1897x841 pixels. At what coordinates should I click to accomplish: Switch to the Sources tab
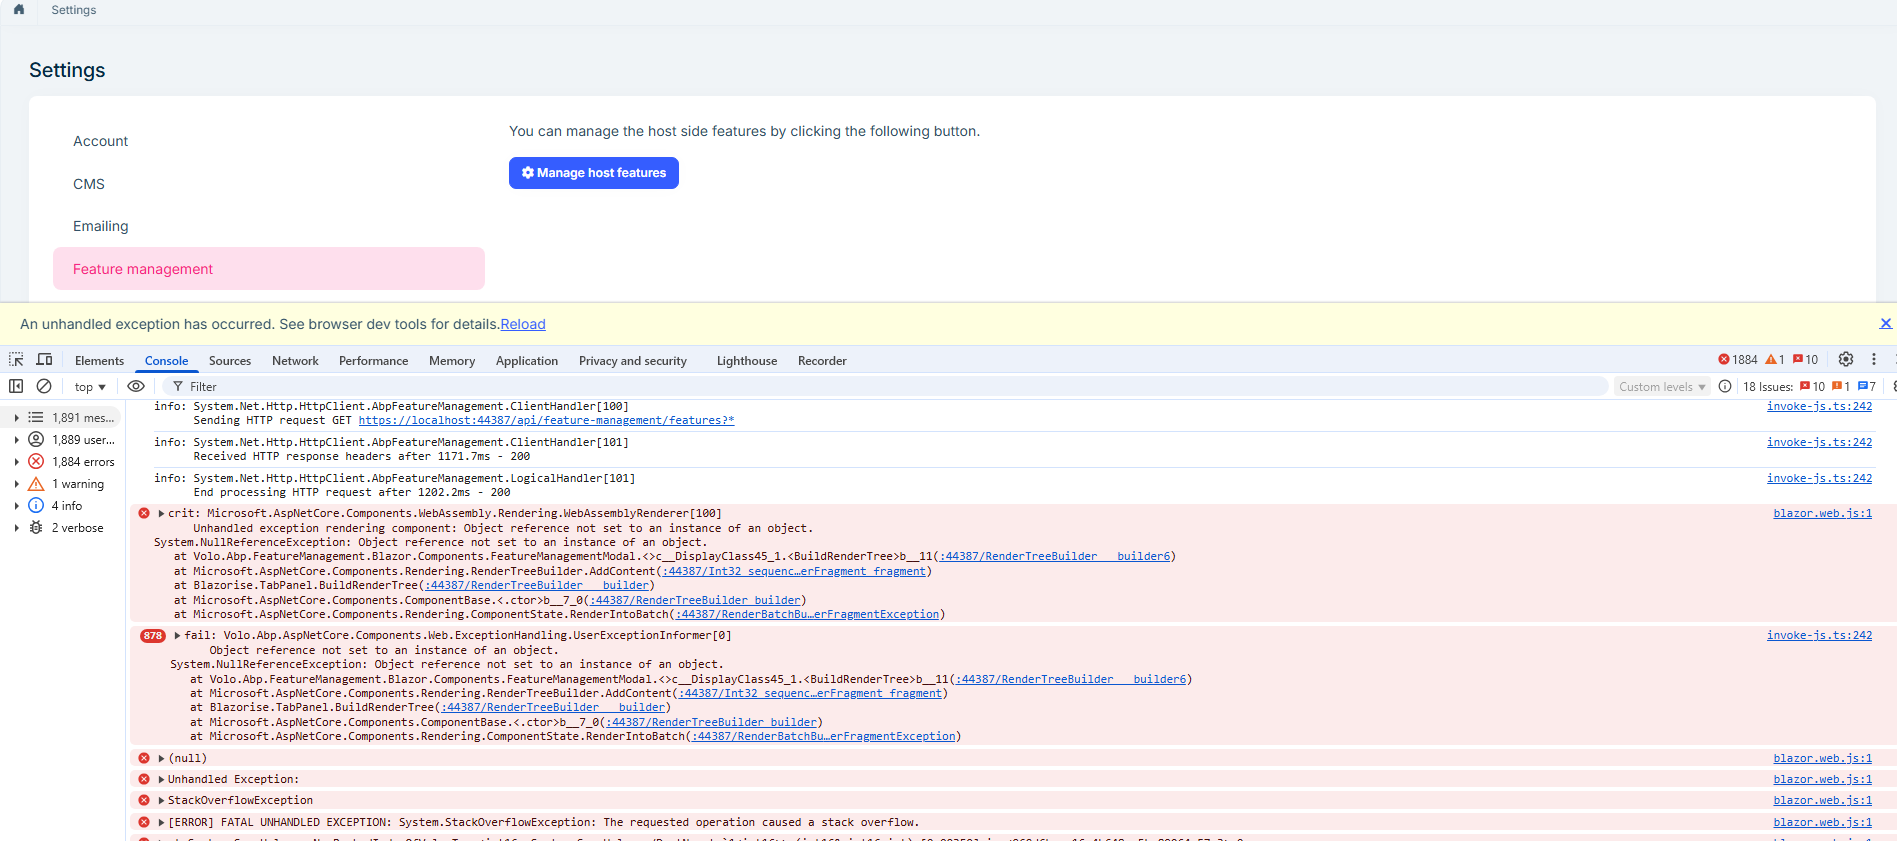click(x=230, y=361)
